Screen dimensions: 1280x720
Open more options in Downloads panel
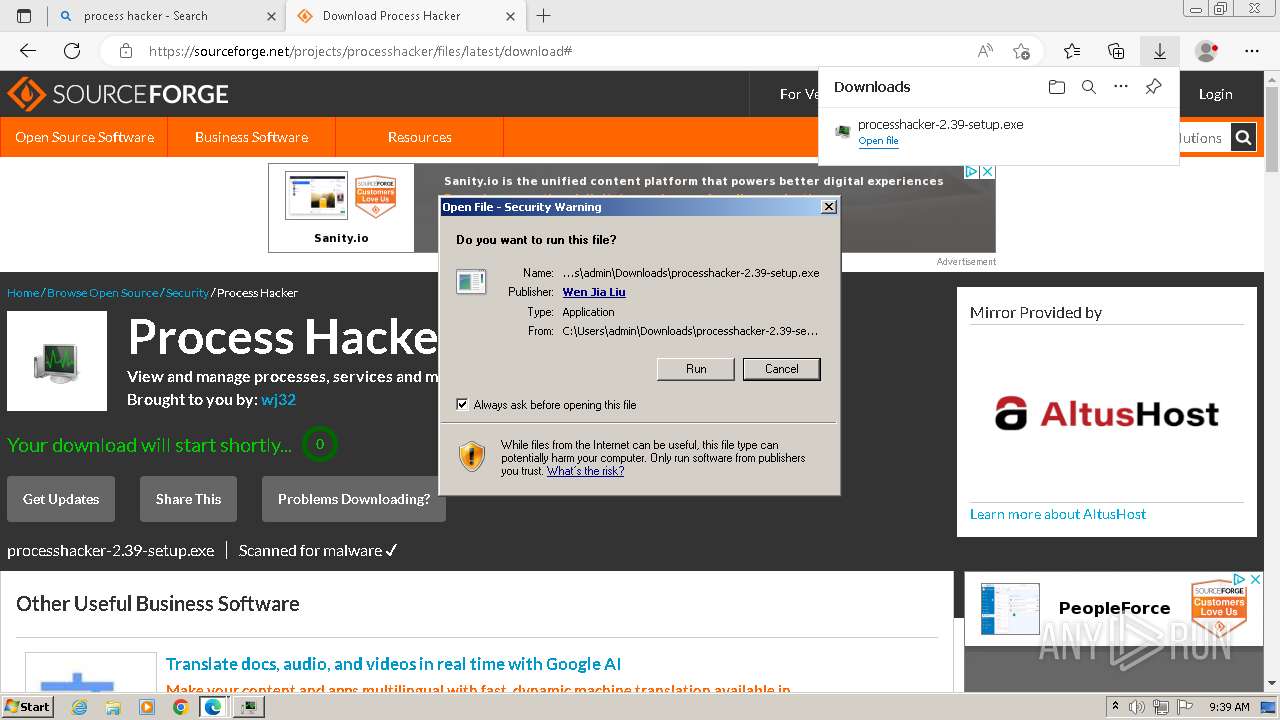1121,87
